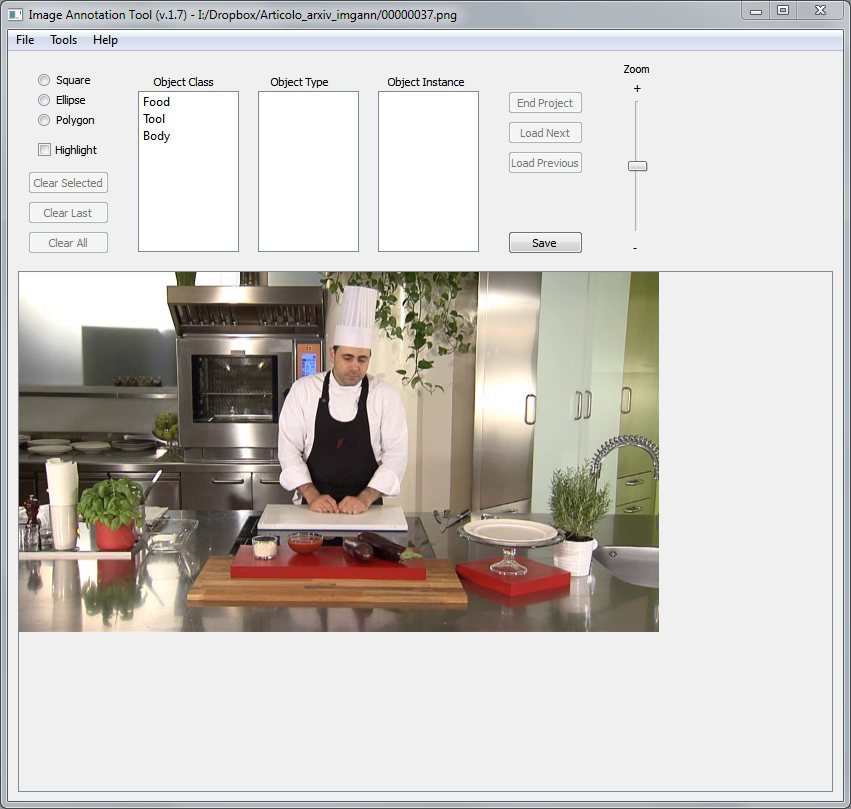Open the File menu
The image size is (851, 809).
coord(25,40)
